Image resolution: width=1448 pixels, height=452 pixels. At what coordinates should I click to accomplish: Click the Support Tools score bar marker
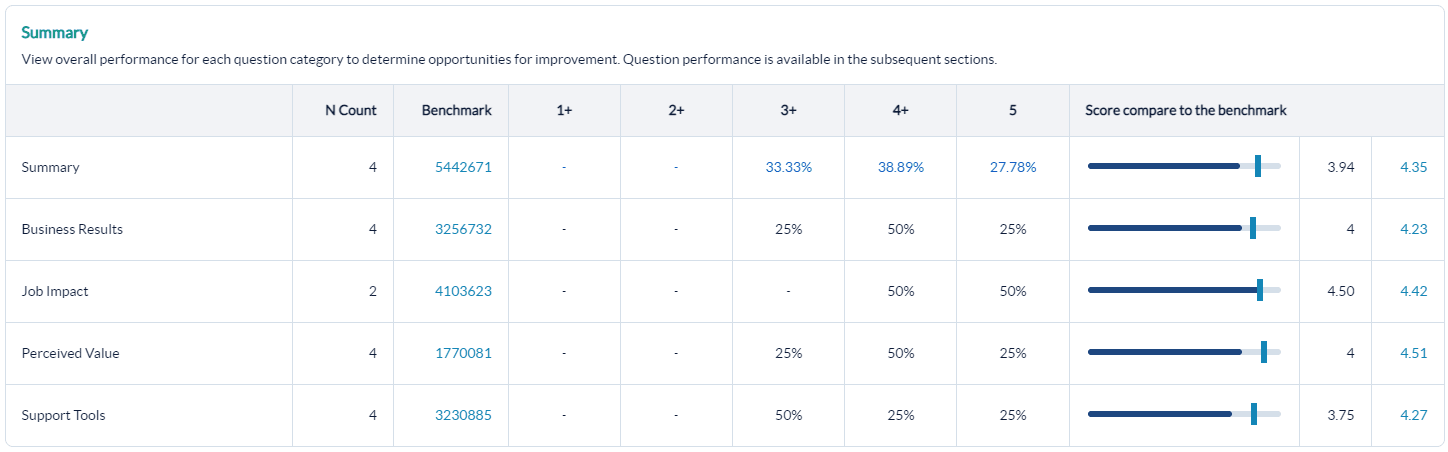[x=1253, y=415]
